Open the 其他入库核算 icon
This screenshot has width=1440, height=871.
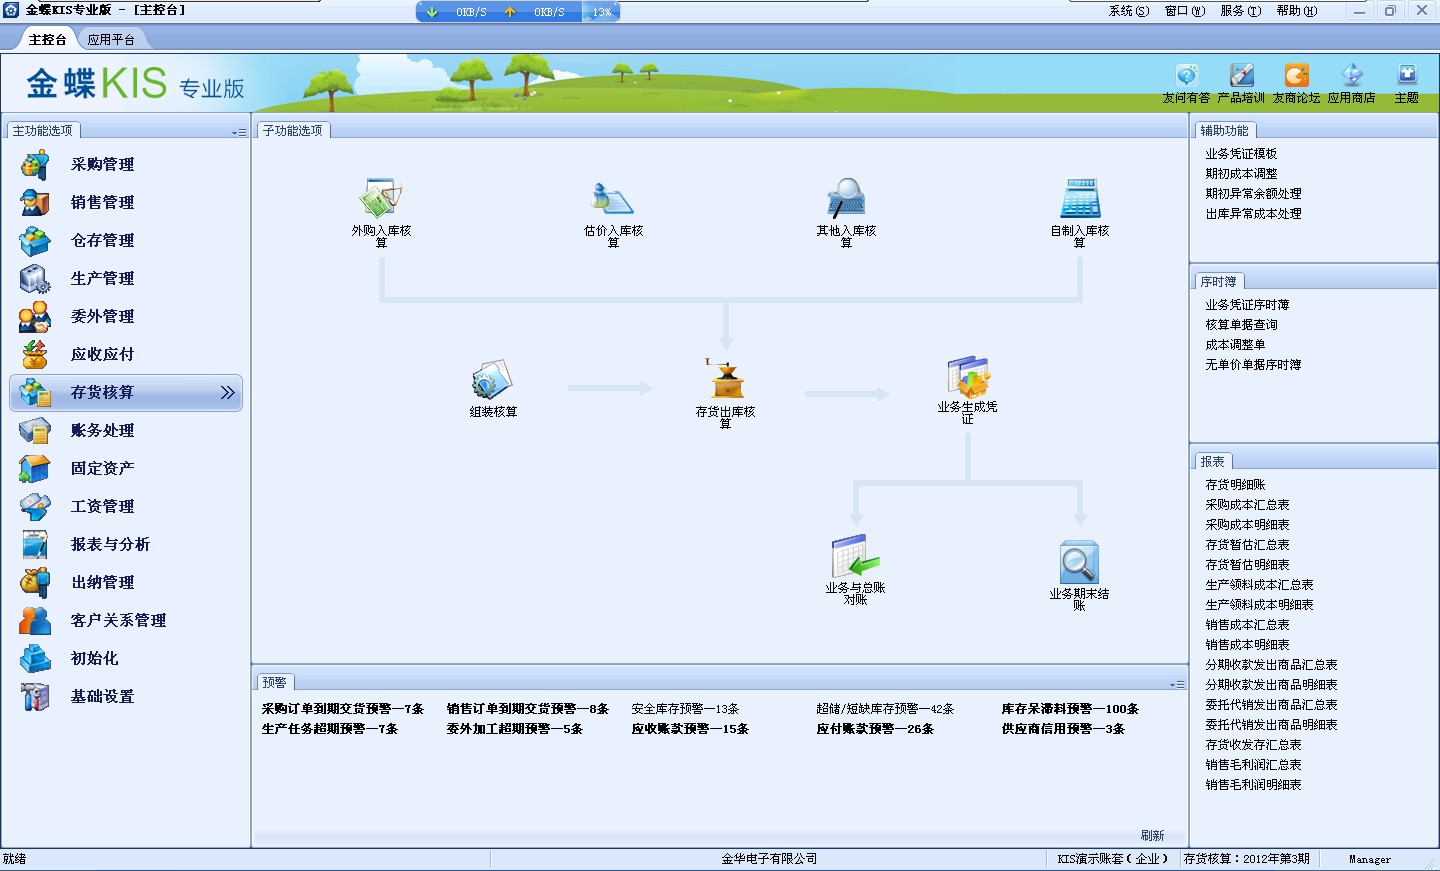tap(846, 198)
